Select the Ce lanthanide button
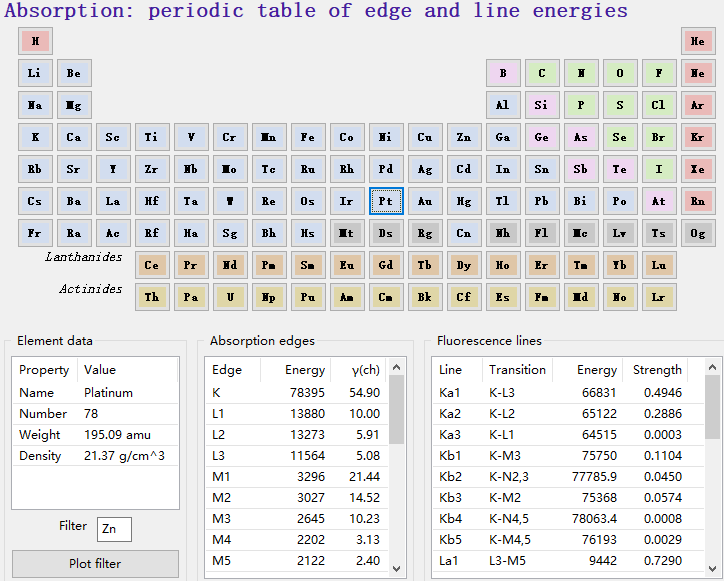 coord(152,265)
